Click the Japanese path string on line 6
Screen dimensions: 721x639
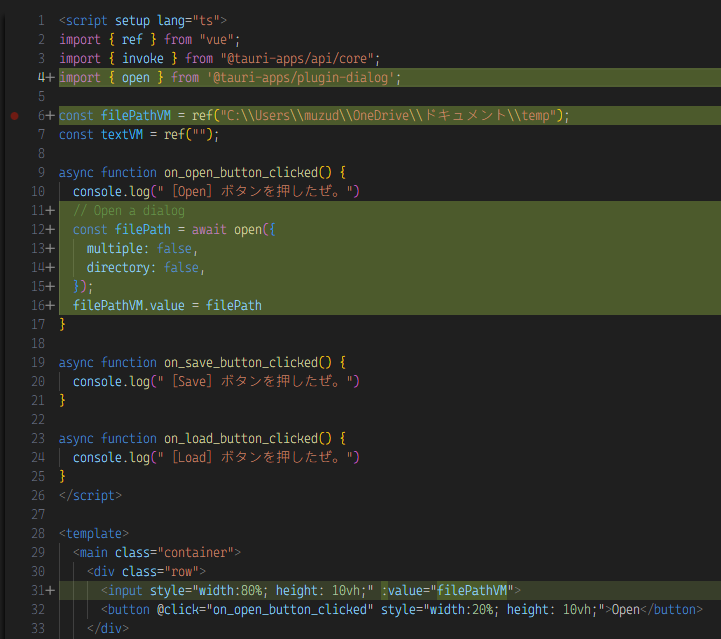pos(388,116)
